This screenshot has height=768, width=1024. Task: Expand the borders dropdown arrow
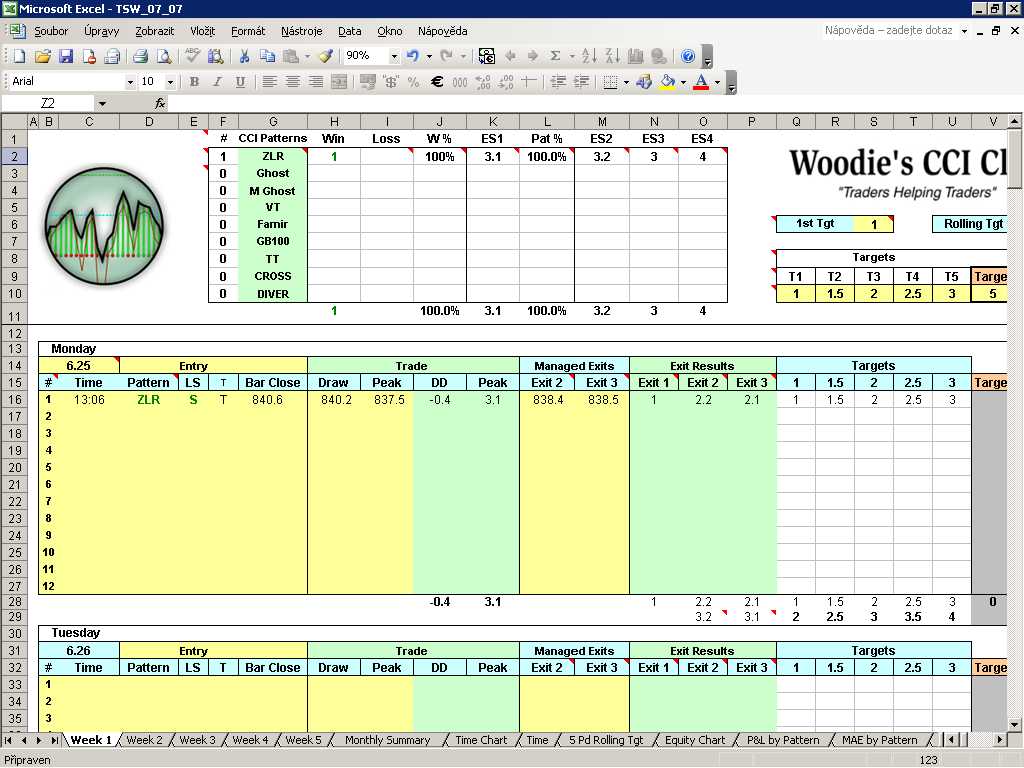click(626, 82)
